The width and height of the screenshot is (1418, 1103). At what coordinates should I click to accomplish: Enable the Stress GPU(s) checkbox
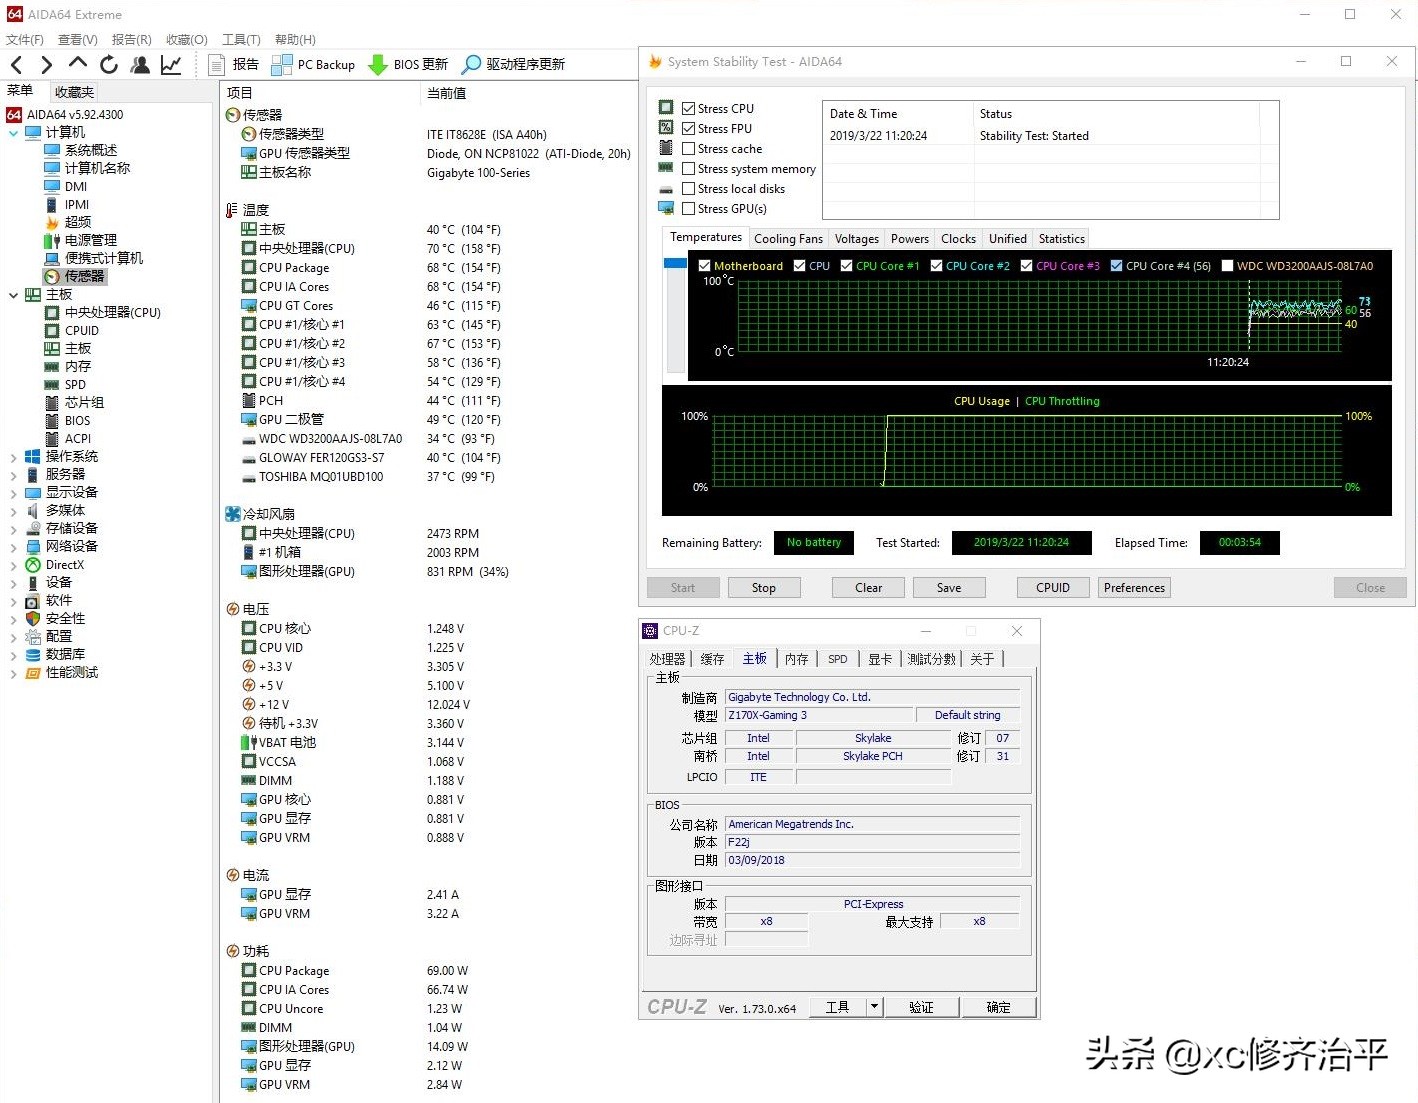(x=689, y=208)
